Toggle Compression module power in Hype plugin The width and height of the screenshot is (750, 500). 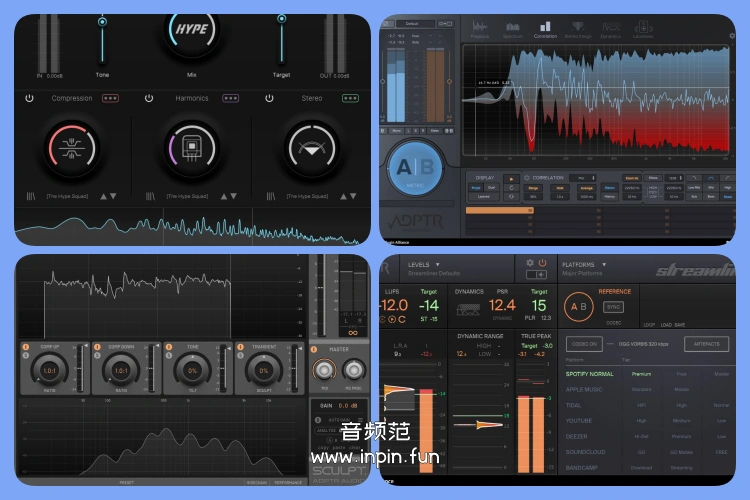pos(29,98)
